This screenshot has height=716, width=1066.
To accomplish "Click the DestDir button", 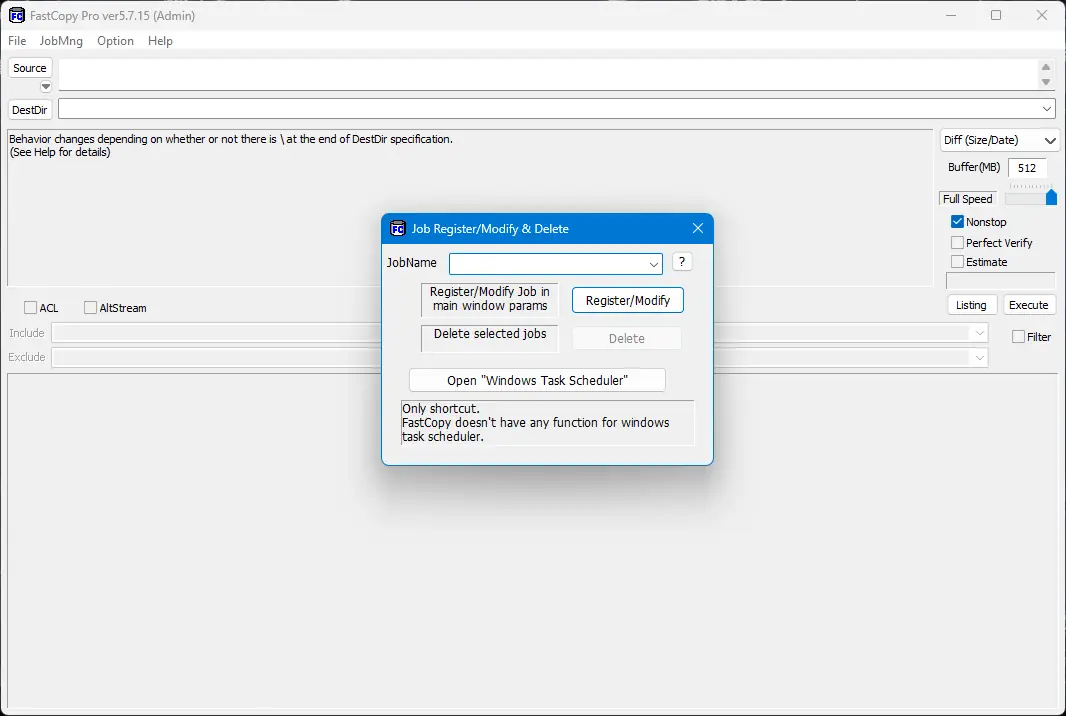I will (30, 109).
